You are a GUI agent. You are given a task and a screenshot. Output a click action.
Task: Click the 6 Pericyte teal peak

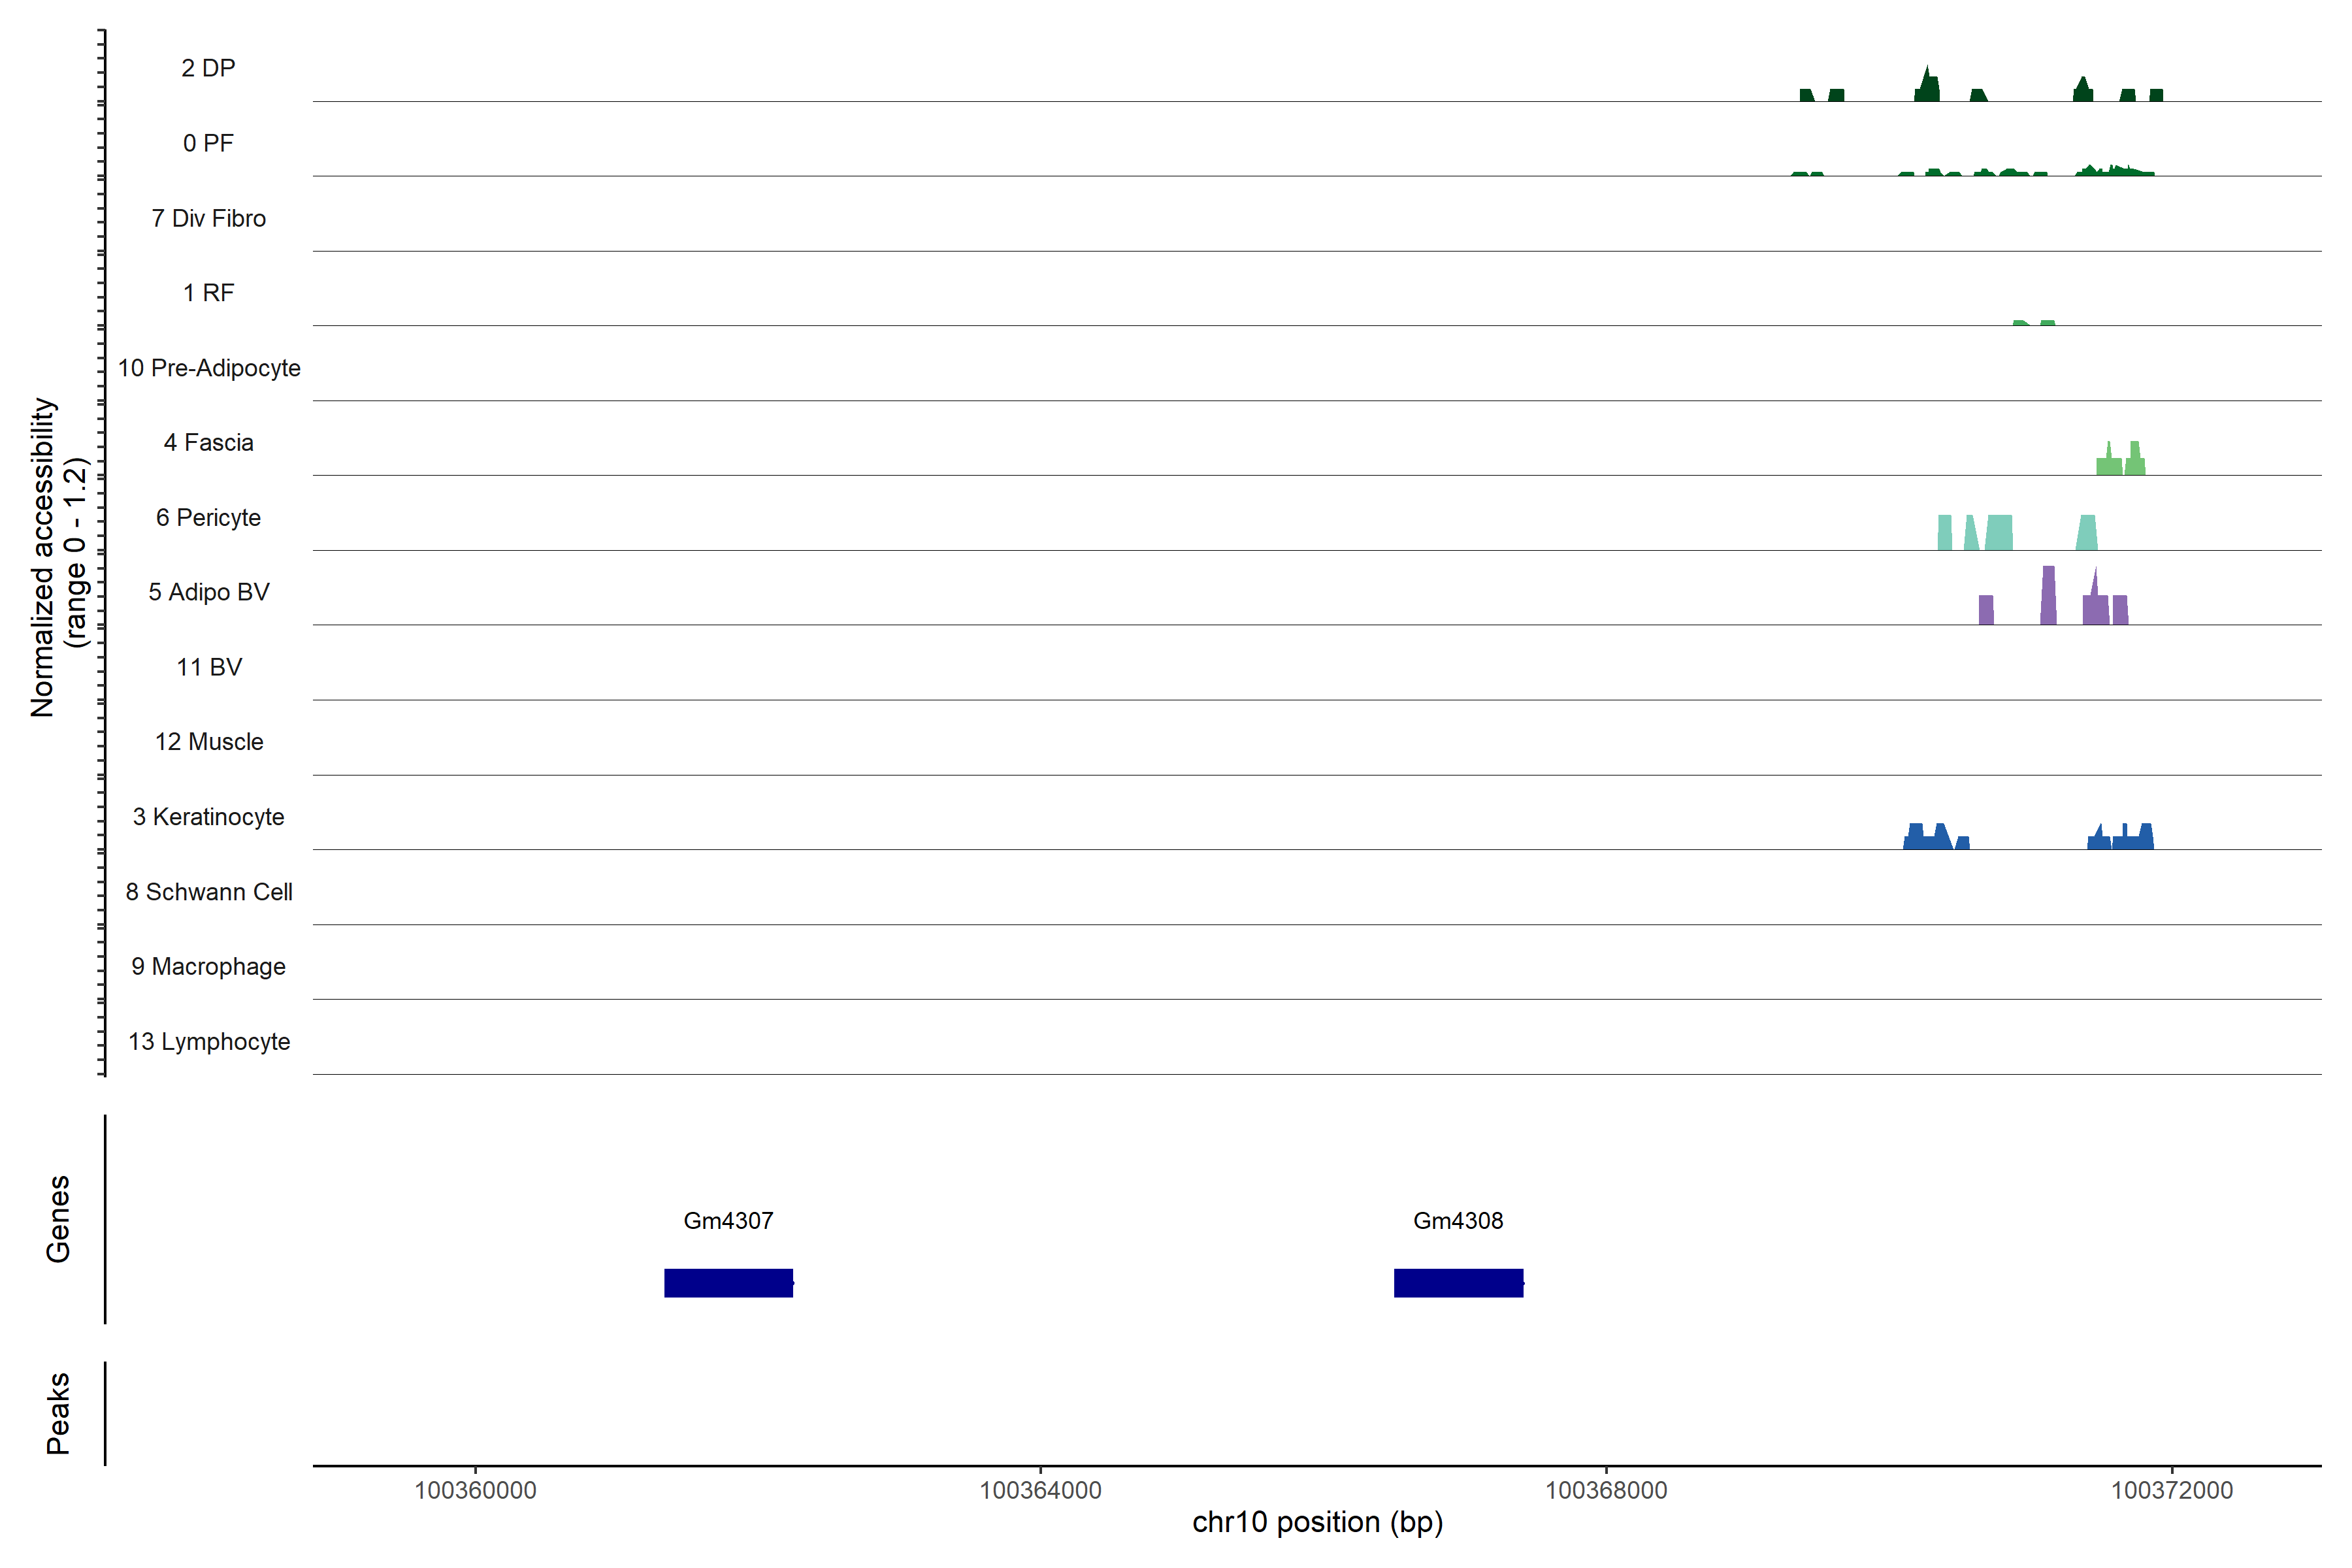(1999, 533)
